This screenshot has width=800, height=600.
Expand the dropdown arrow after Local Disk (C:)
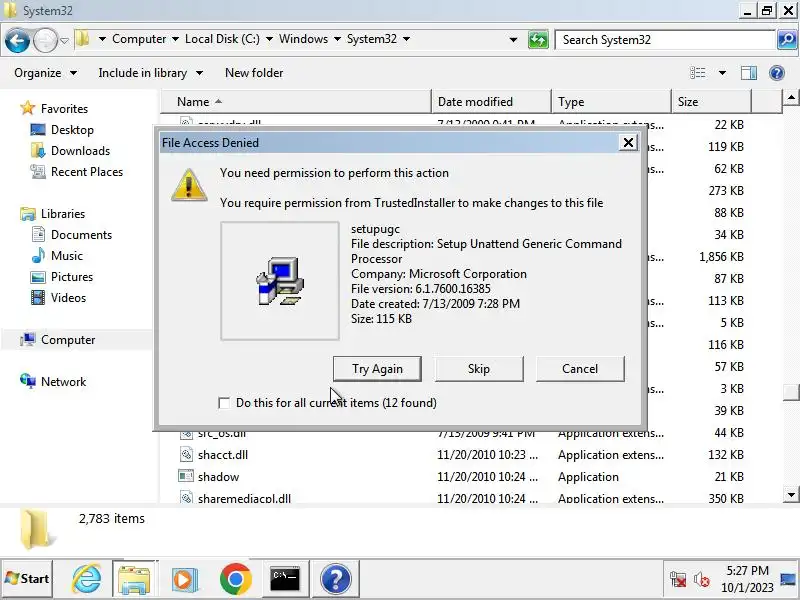pyautogui.click(x=269, y=39)
